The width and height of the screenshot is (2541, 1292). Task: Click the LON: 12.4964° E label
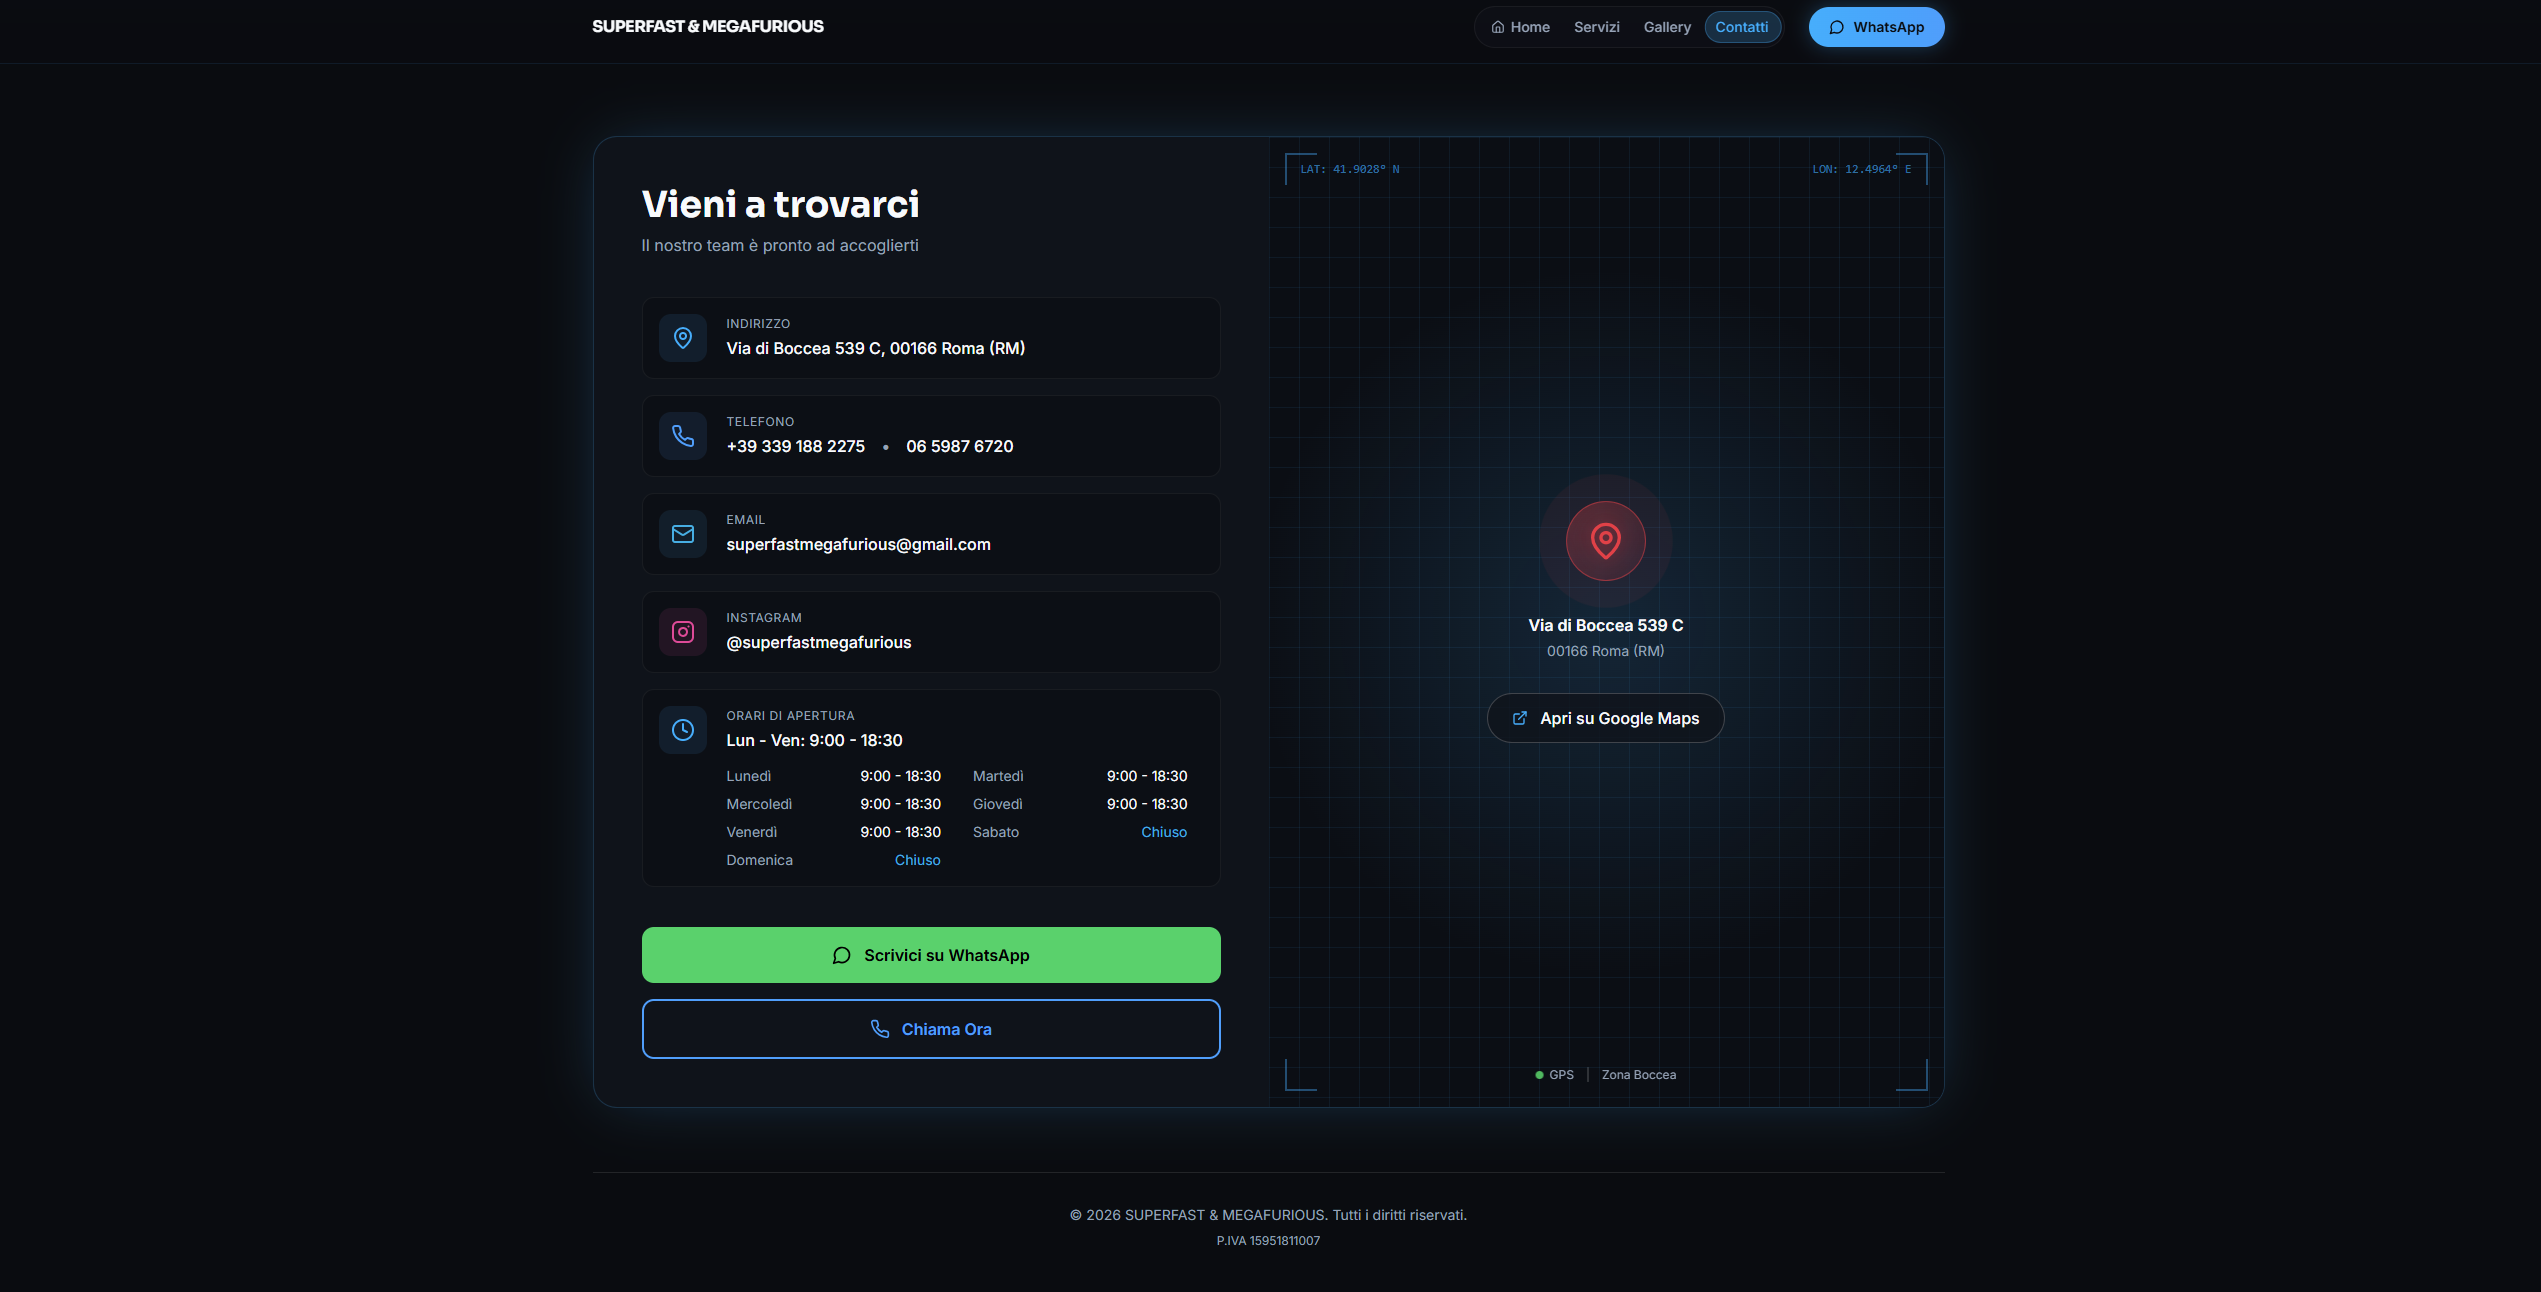point(1861,169)
